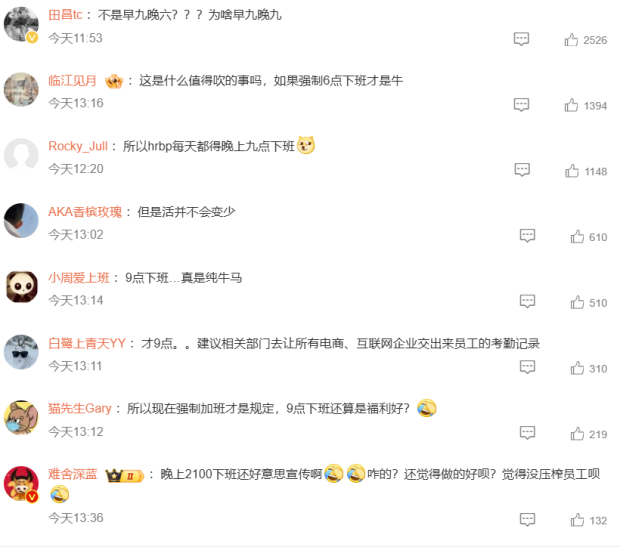This screenshot has width=620, height=547.
Task: Reply to 猫先生Gary's comment
Action: (x=527, y=433)
